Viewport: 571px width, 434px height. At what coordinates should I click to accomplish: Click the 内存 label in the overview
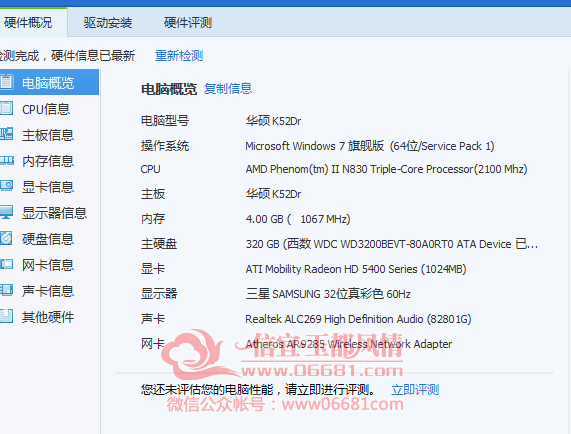click(153, 218)
